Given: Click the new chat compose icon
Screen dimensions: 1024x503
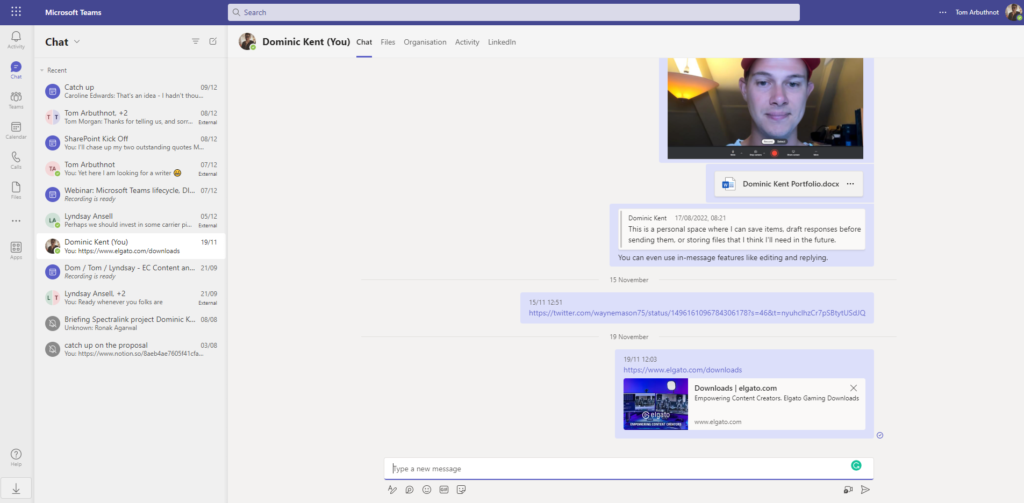Looking at the screenshot, I should (212, 41).
